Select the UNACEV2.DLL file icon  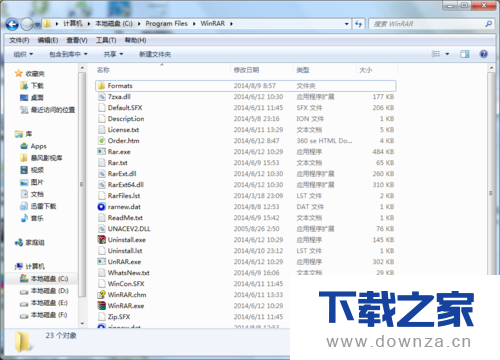click(x=102, y=229)
